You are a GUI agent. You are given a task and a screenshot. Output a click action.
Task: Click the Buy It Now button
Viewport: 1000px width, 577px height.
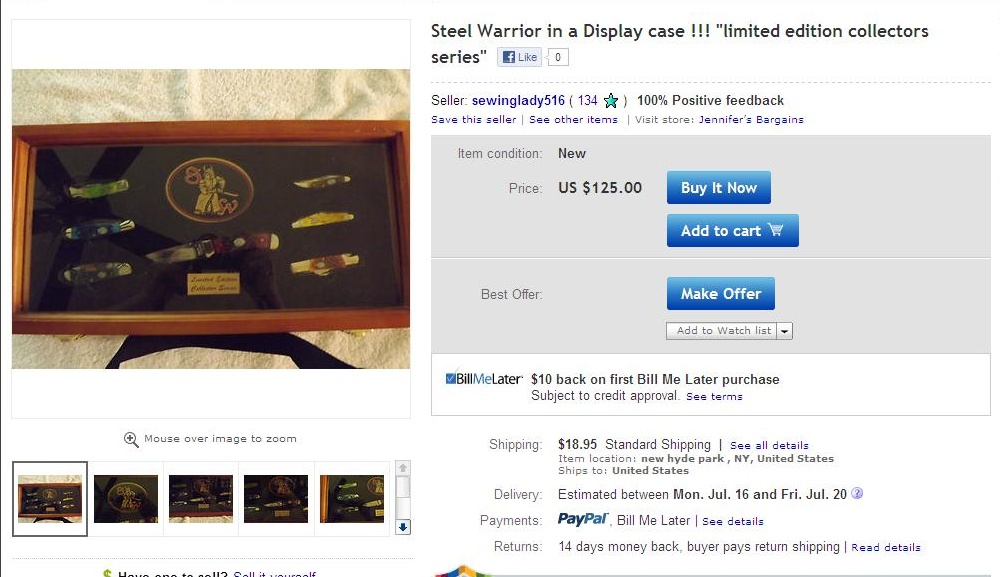(719, 187)
